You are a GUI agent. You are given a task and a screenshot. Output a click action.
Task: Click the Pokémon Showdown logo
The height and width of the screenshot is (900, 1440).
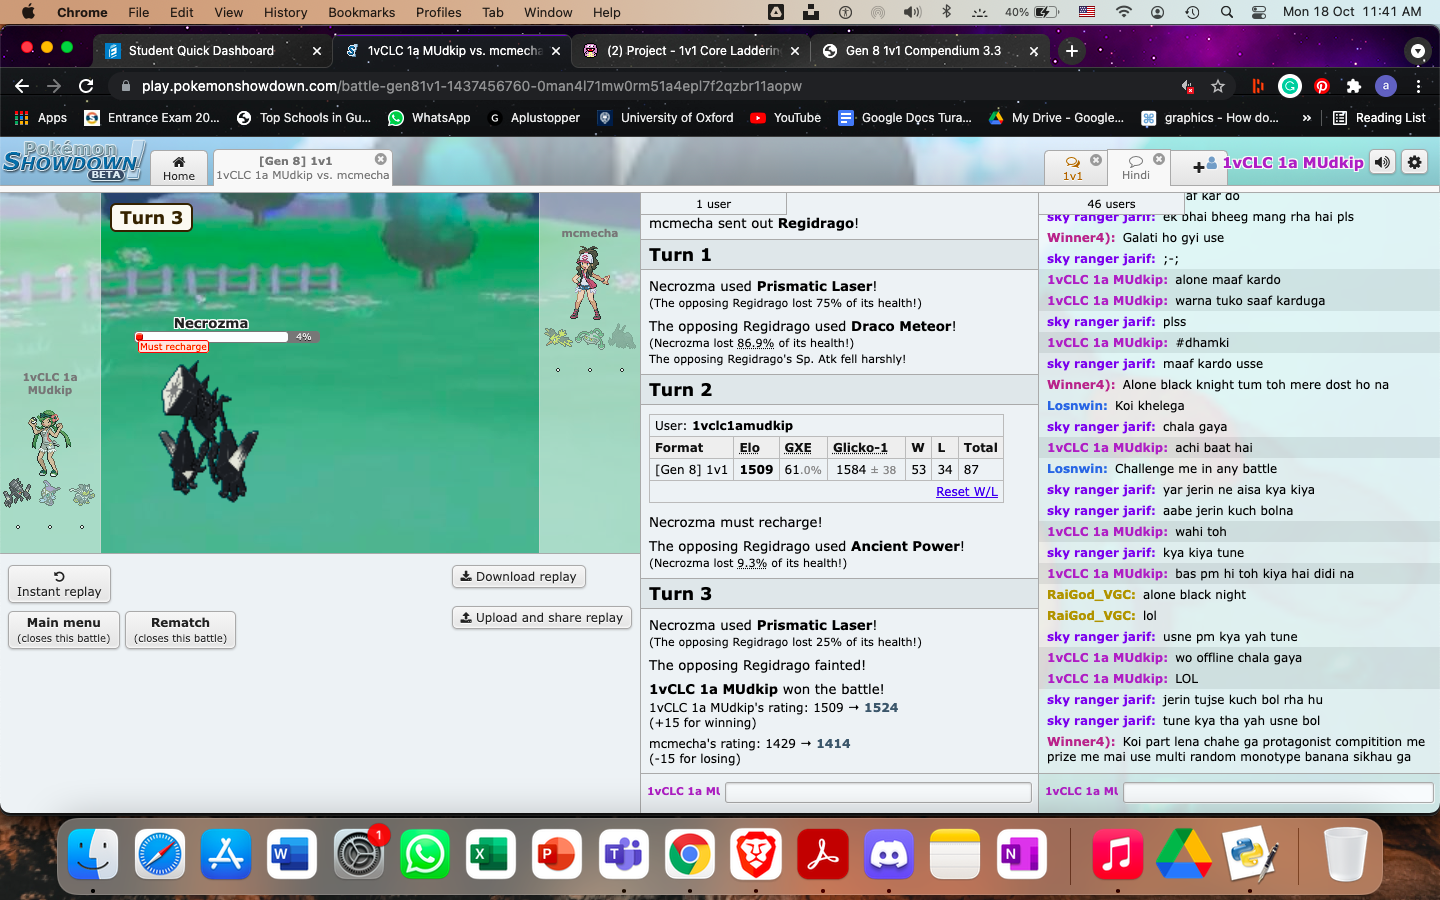[x=73, y=162]
